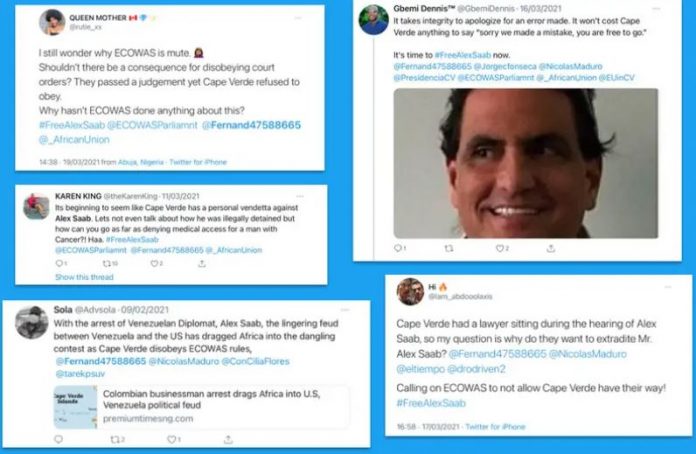Reply to Gbemi Dennis's tweet
Image resolution: width=696 pixels, height=454 pixels.
coord(398,248)
